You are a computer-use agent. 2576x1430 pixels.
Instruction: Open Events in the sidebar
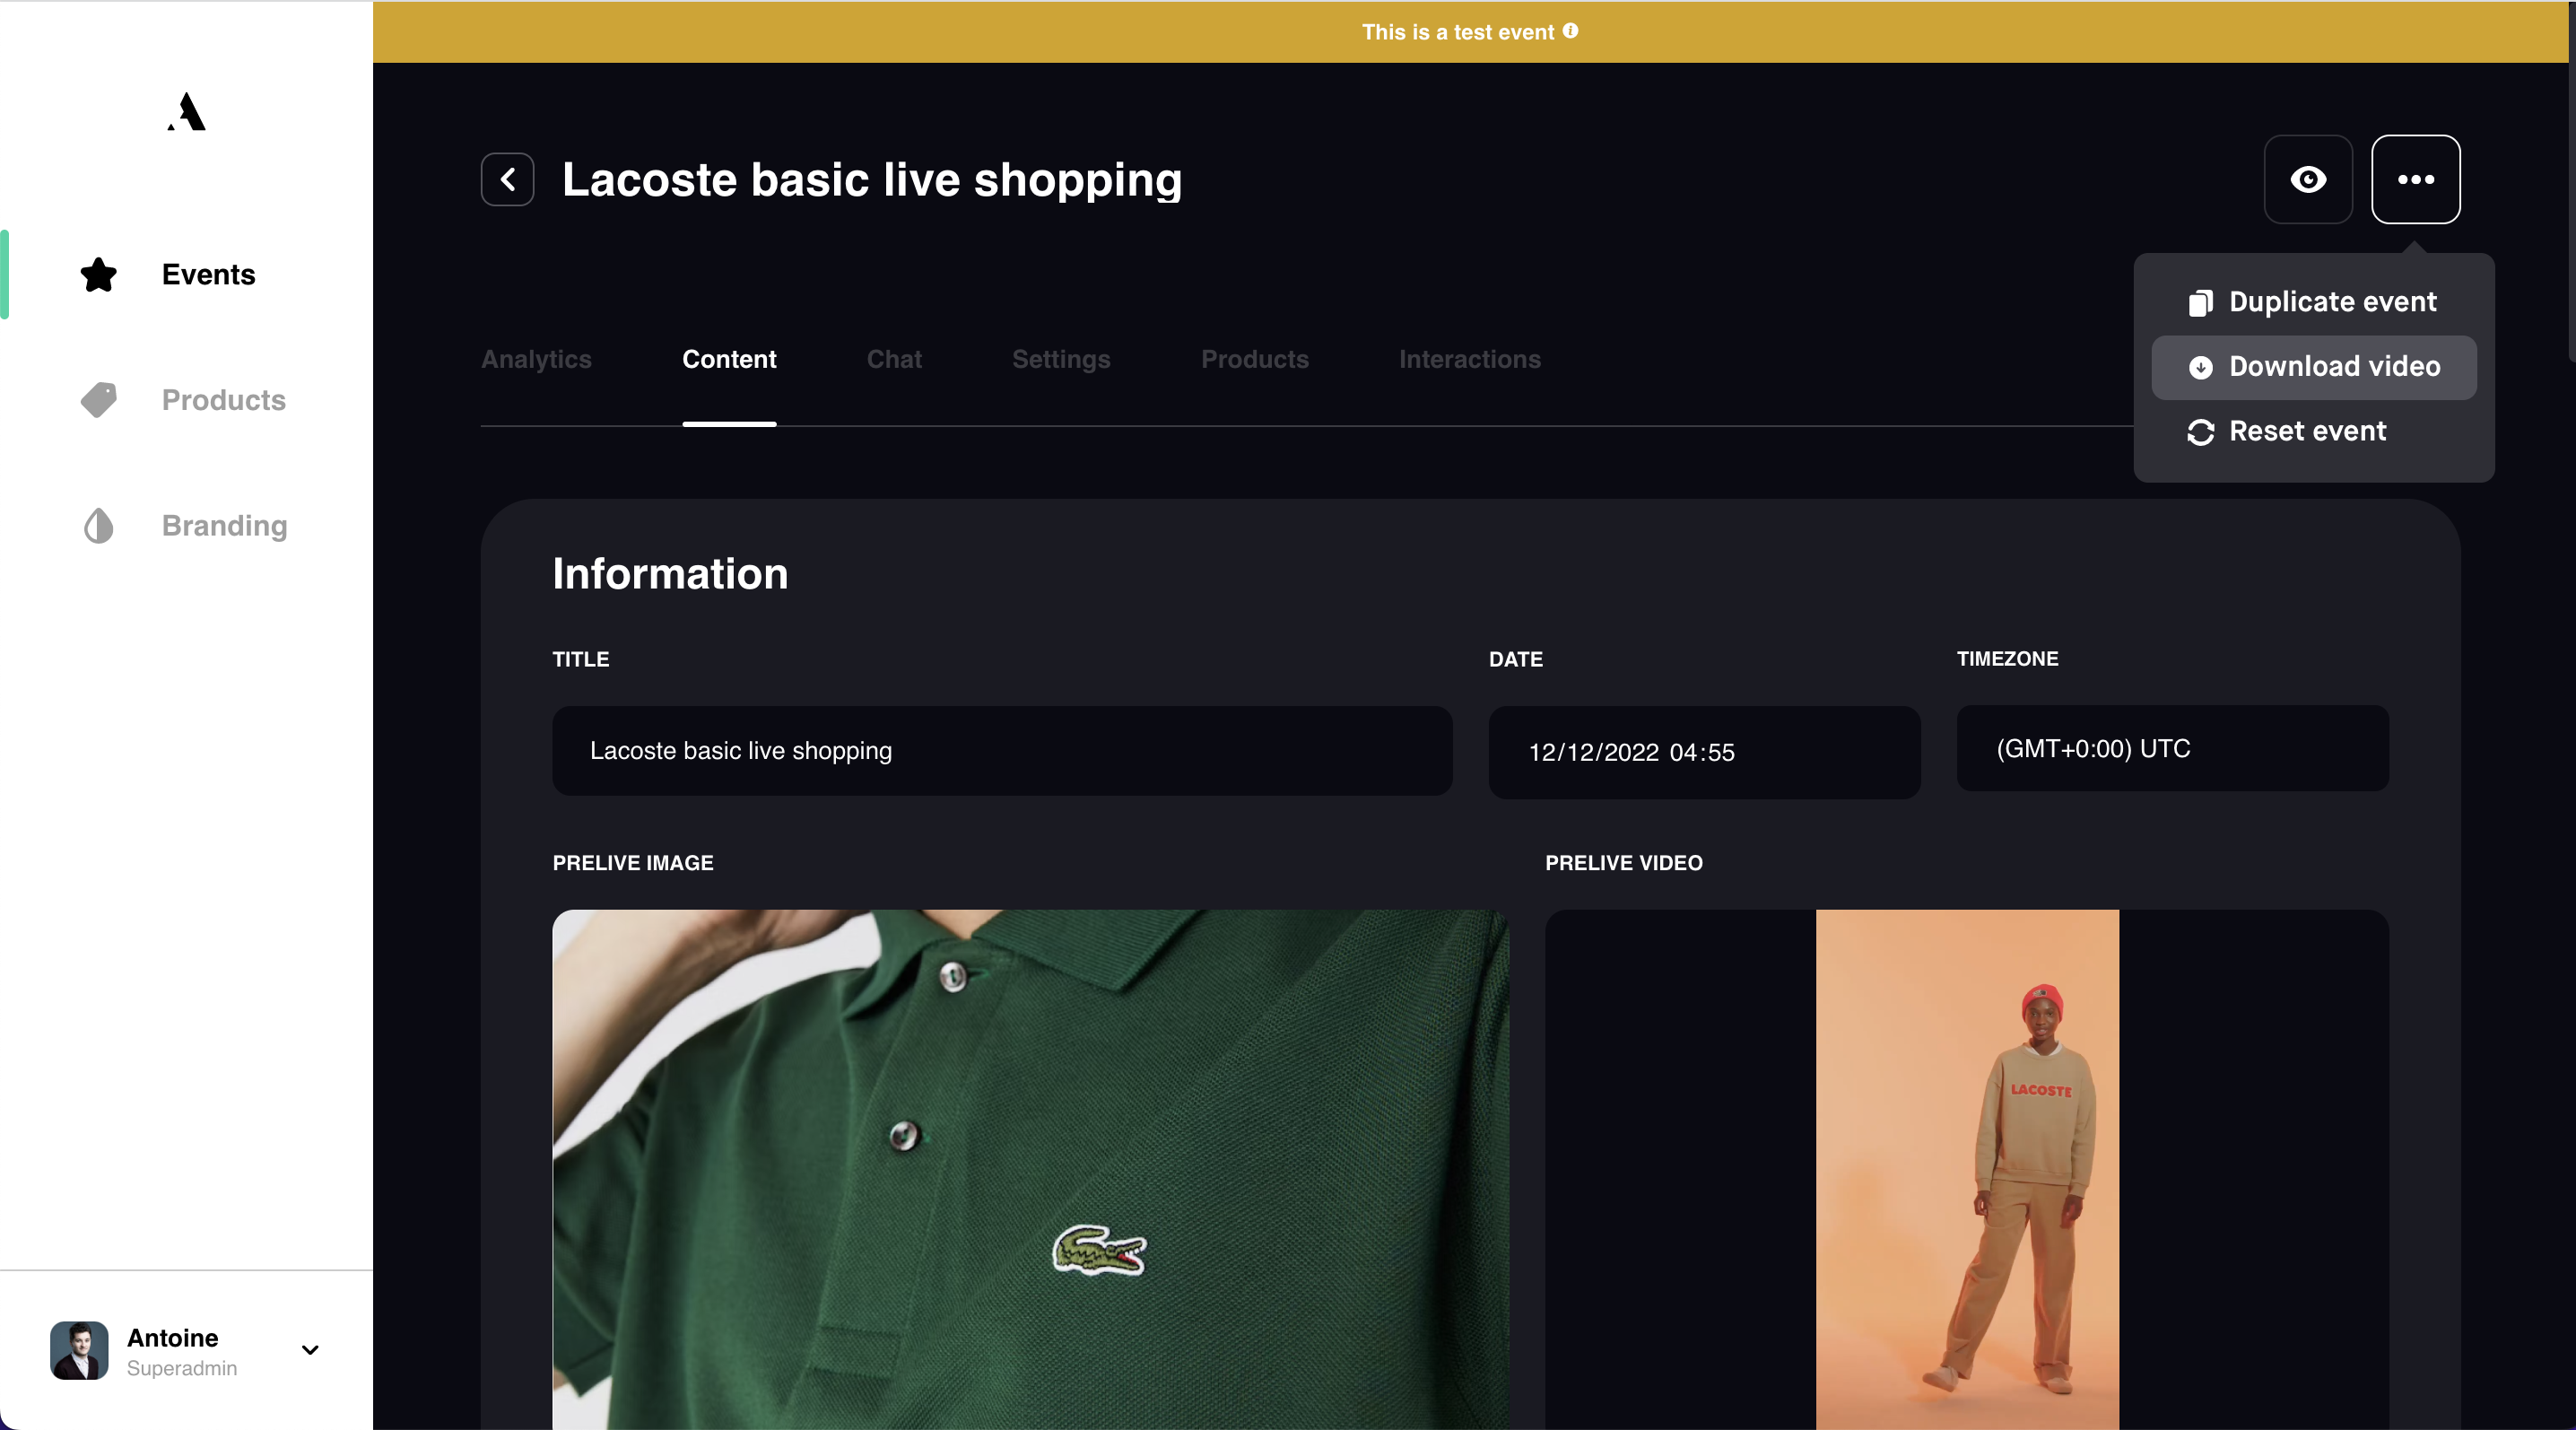coord(187,274)
